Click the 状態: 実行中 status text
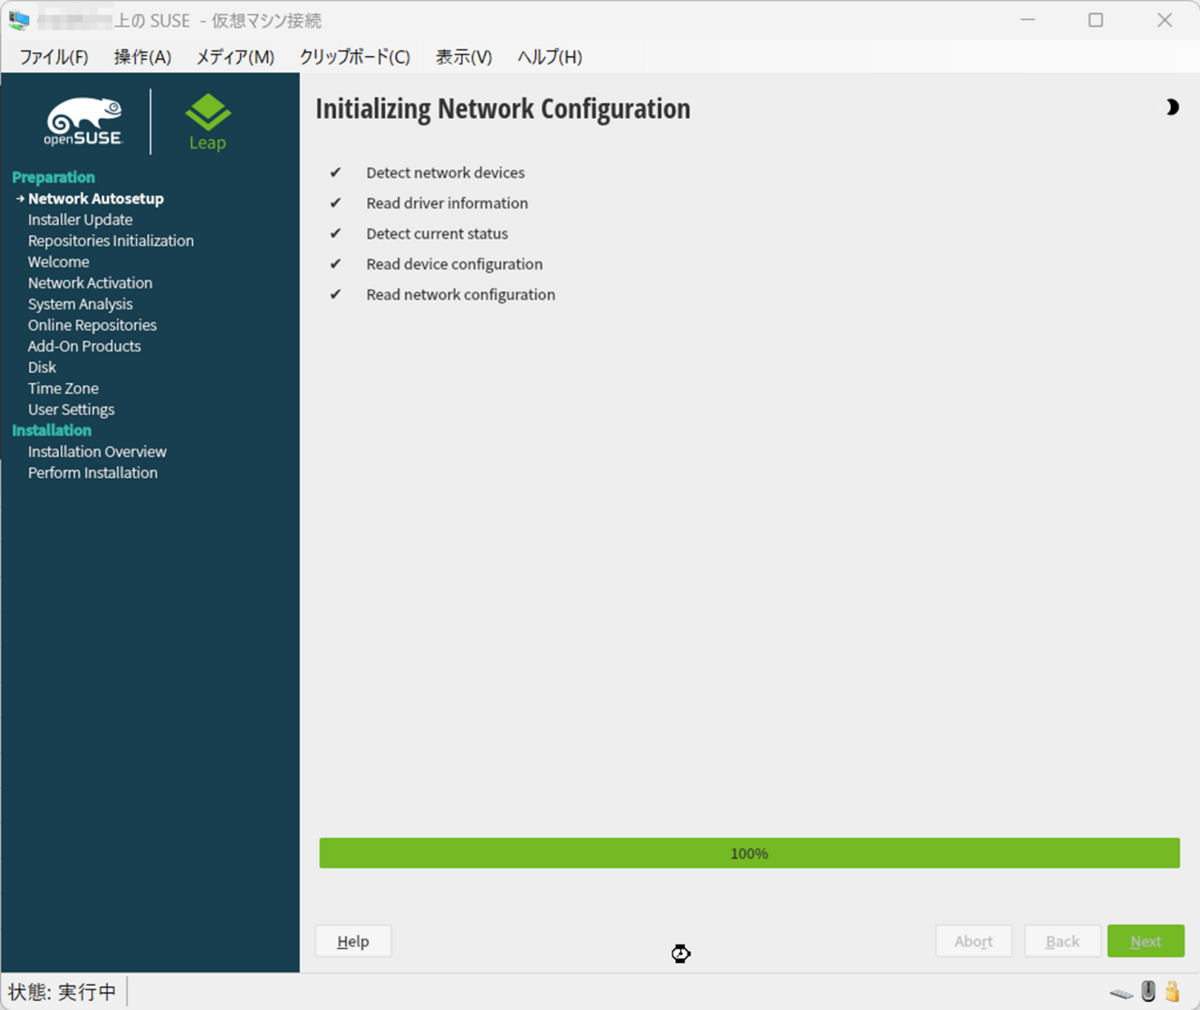1200x1010 pixels. [62, 992]
